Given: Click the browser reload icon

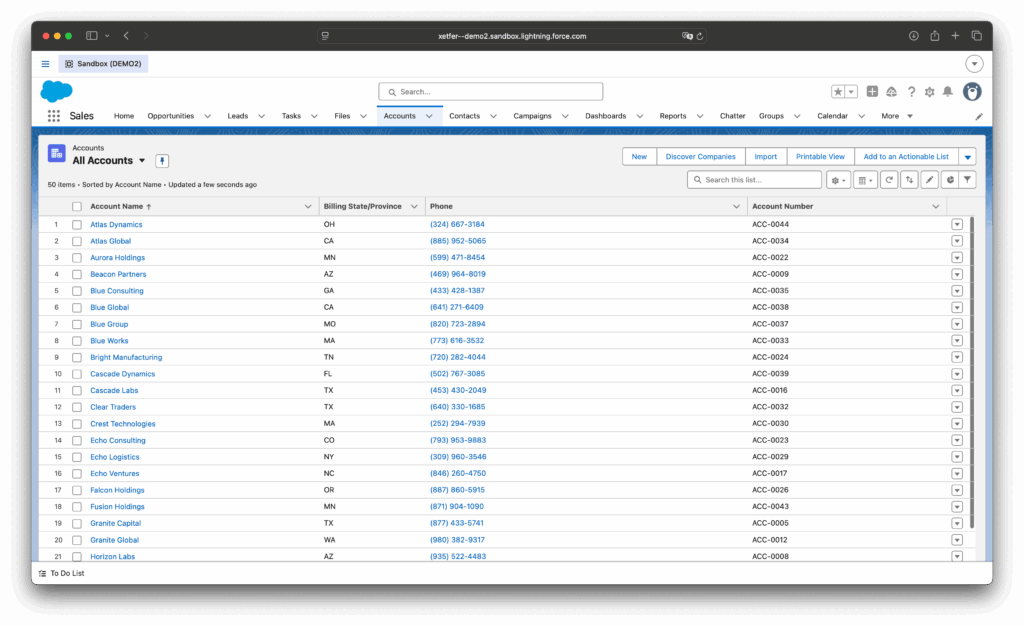Looking at the screenshot, I should point(699,36).
